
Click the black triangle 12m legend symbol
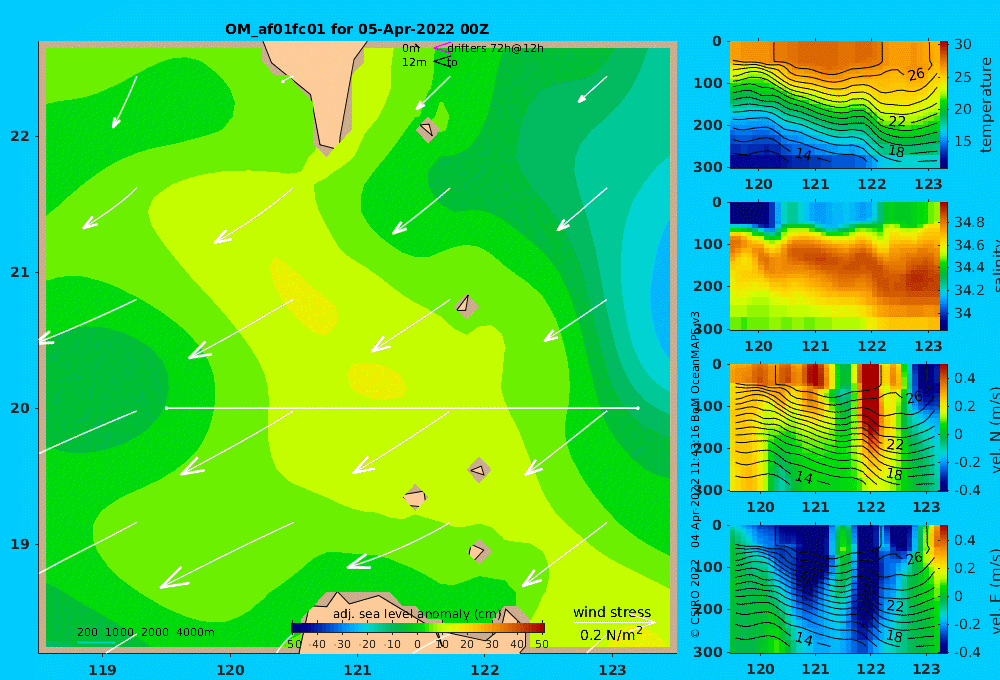(442, 62)
